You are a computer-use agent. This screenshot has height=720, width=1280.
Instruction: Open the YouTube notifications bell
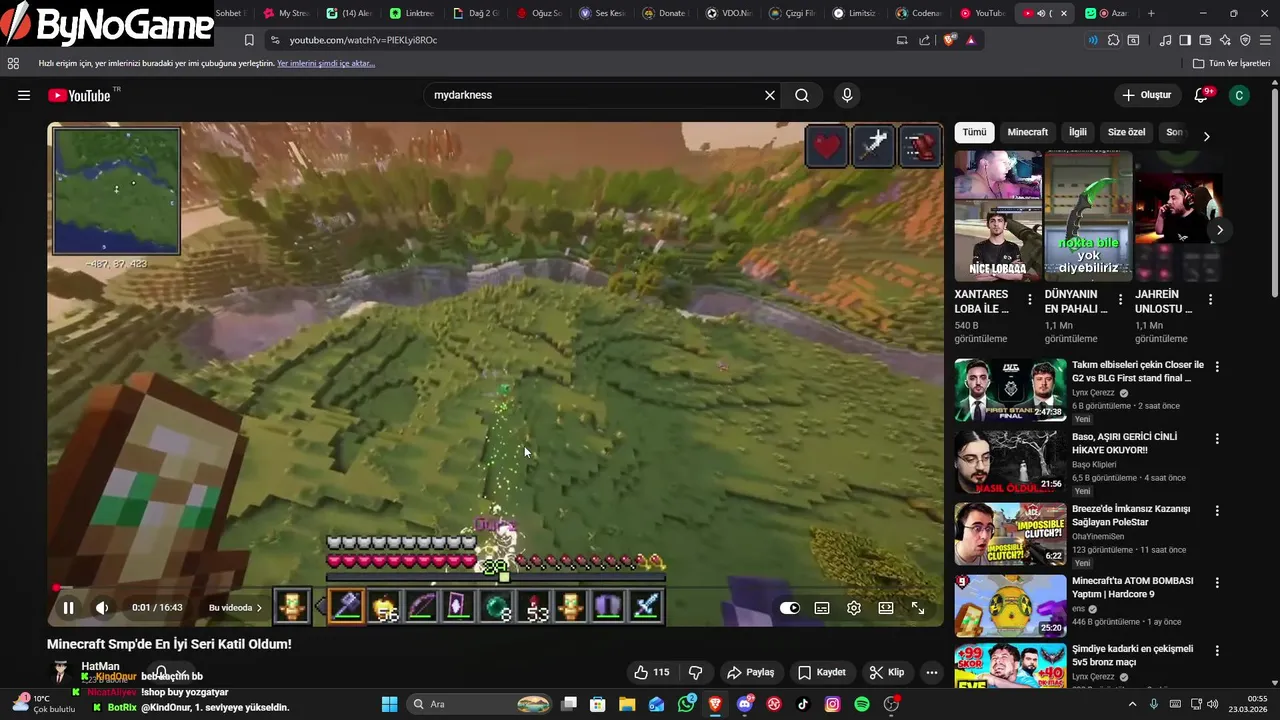click(x=1202, y=95)
